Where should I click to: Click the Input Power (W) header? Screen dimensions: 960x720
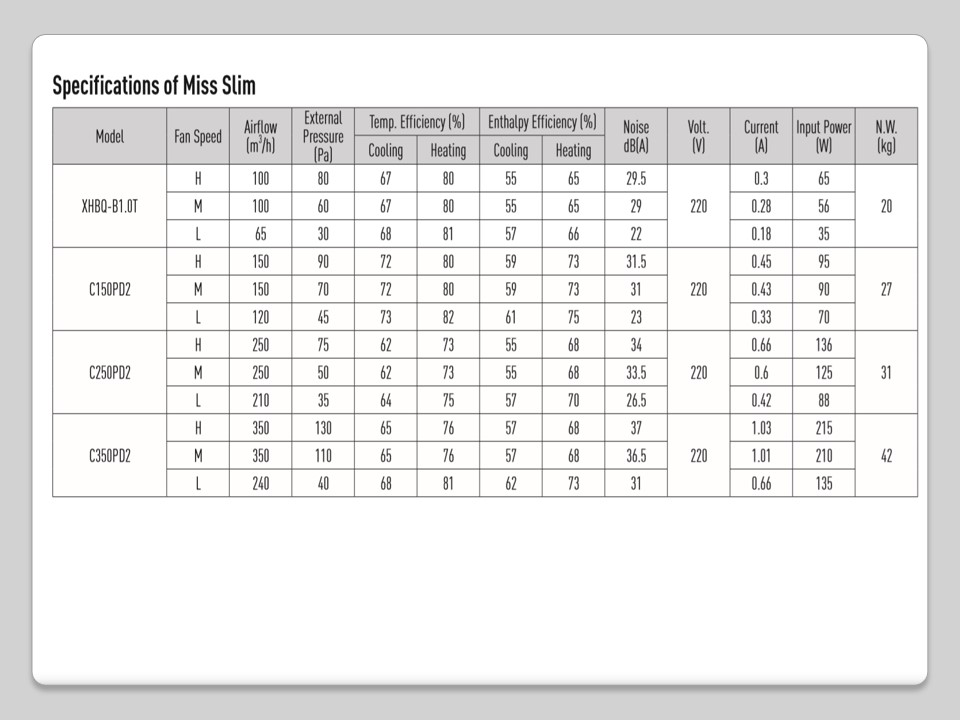coord(824,136)
